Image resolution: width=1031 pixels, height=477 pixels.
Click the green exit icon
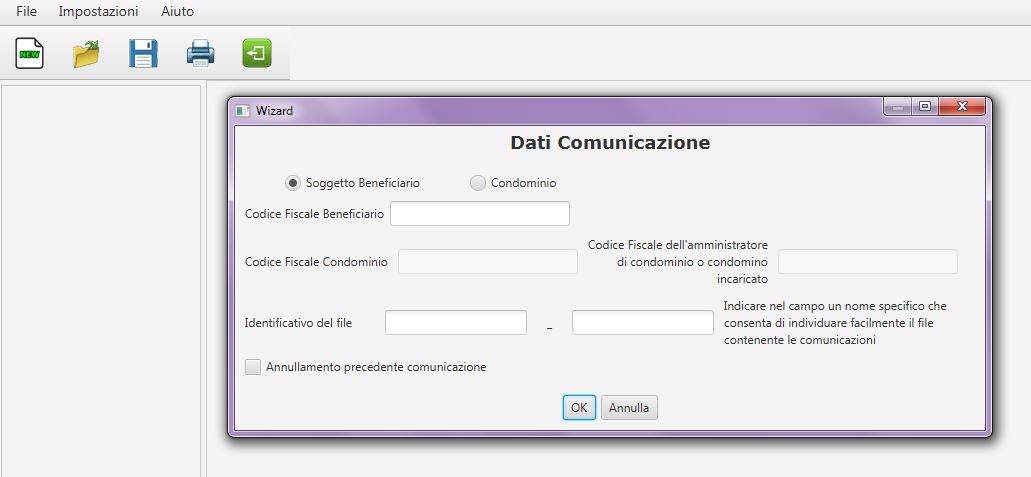(x=257, y=53)
